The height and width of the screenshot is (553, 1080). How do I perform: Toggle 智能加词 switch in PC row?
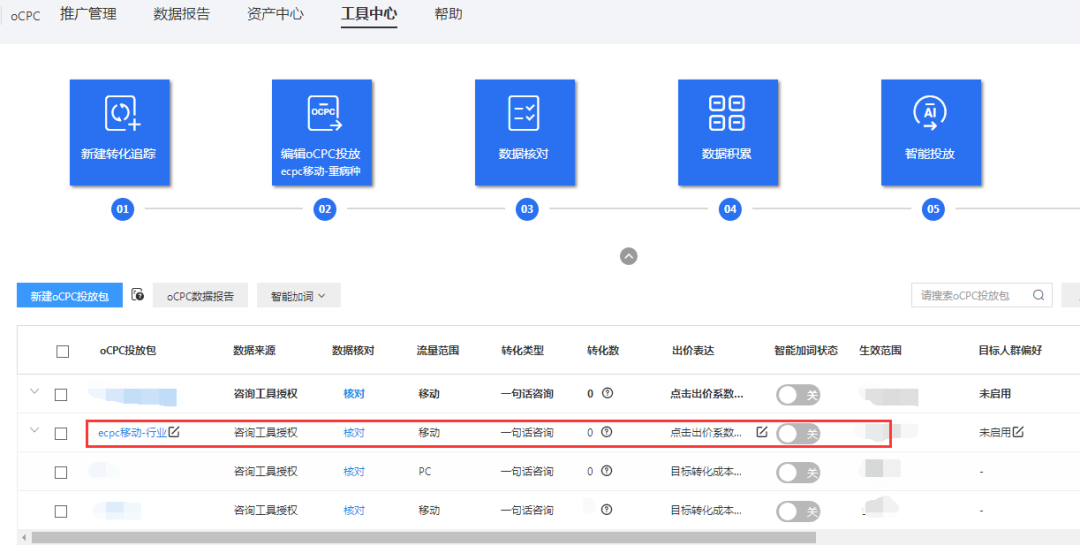pos(798,472)
